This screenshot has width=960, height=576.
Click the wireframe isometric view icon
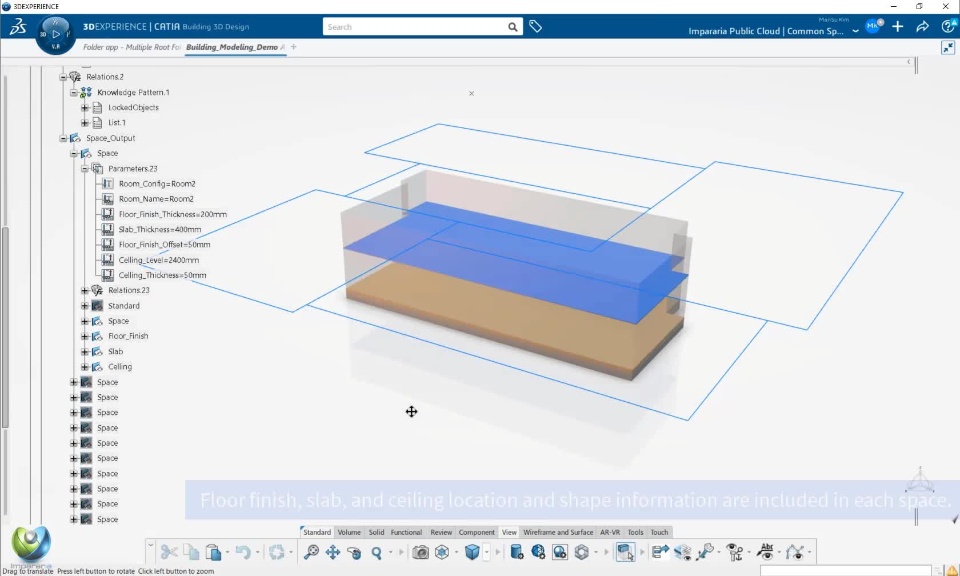pos(442,552)
